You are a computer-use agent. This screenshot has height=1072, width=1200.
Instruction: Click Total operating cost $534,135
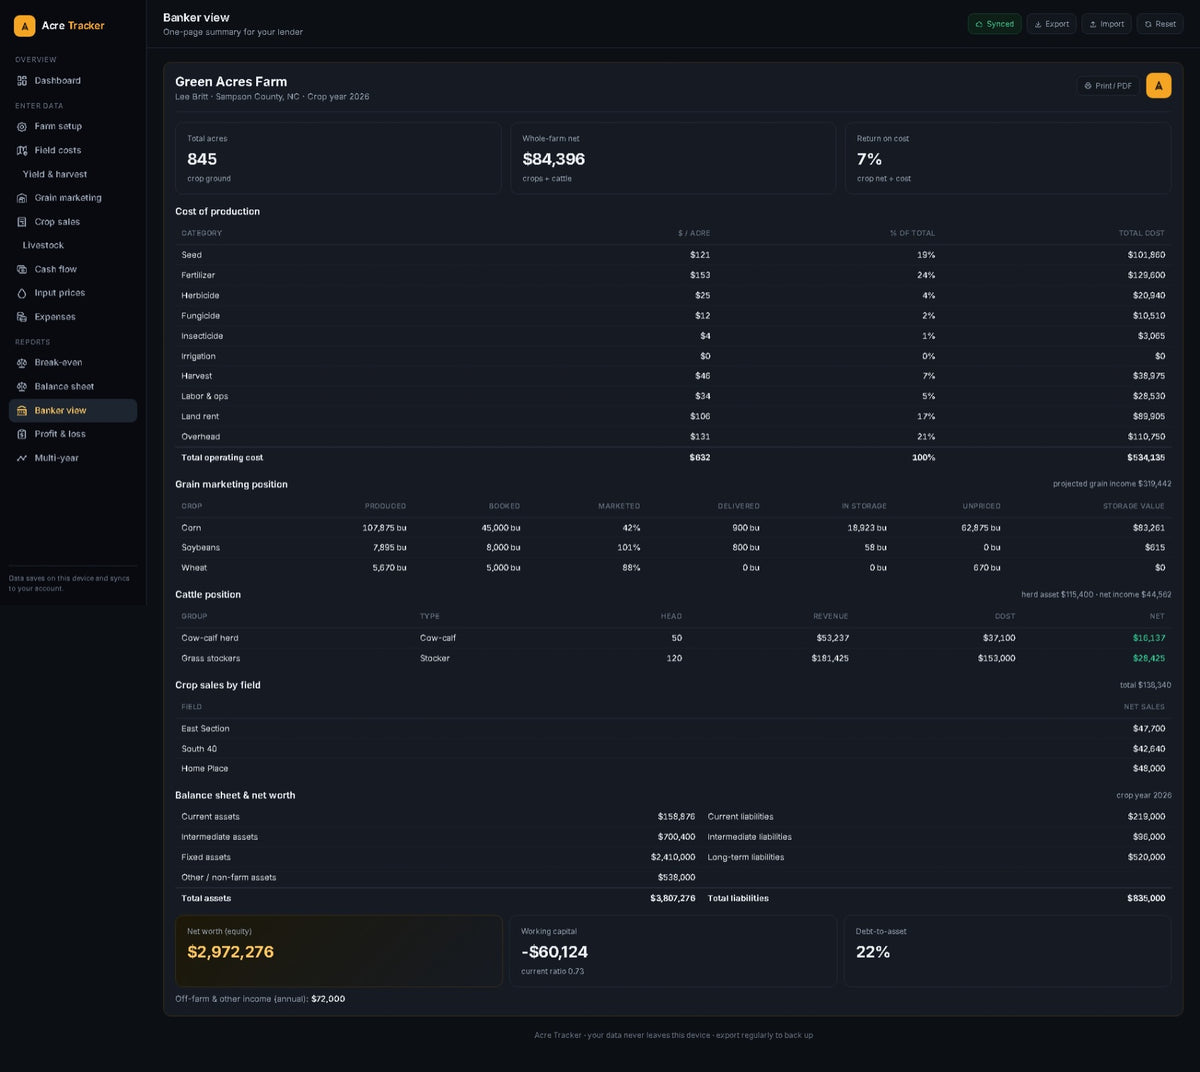(x=1146, y=458)
